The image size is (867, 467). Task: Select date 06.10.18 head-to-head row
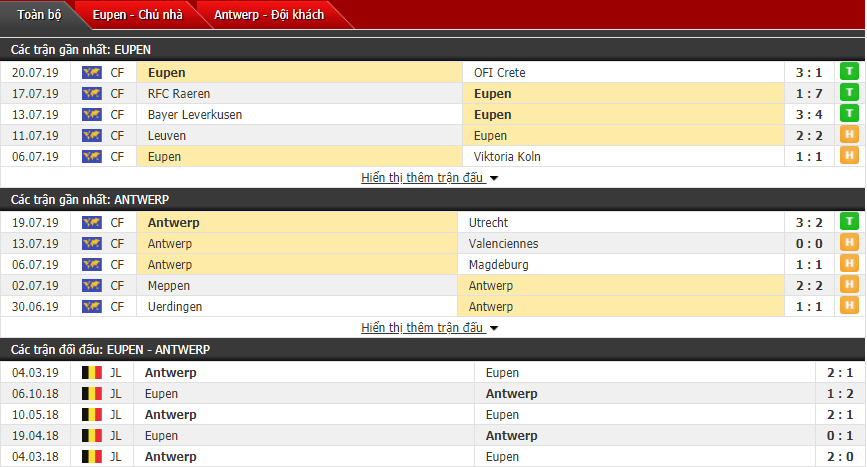pos(35,393)
